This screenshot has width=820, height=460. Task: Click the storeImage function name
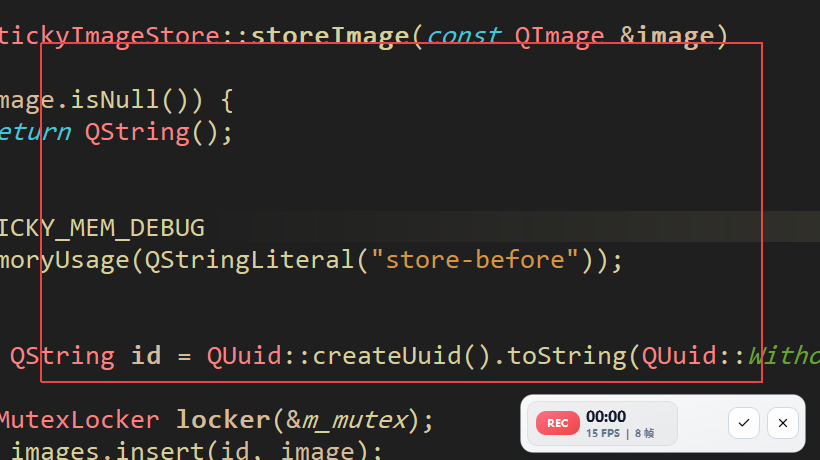(x=330, y=36)
